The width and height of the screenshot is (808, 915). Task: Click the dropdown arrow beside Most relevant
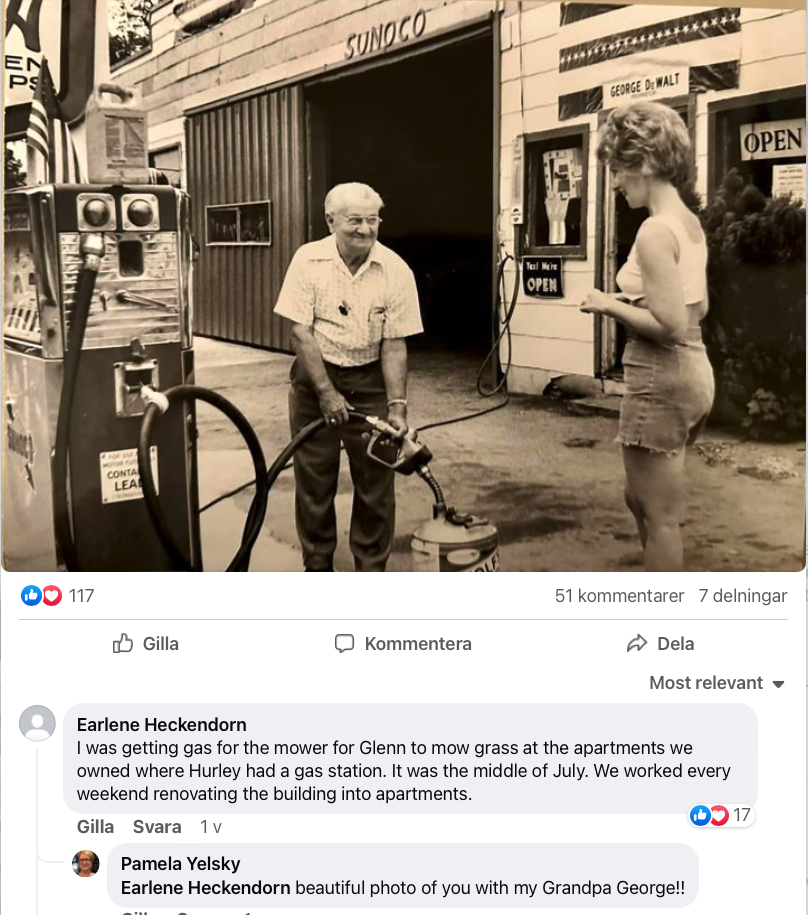point(778,684)
